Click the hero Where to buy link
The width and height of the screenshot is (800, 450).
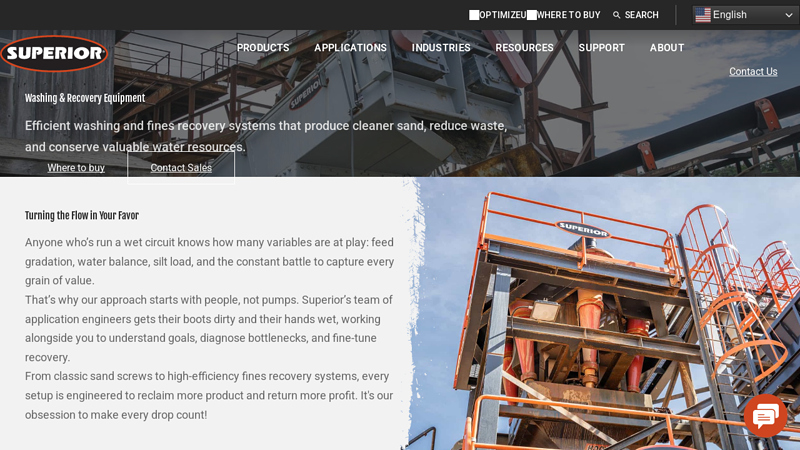(x=76, y=167)
